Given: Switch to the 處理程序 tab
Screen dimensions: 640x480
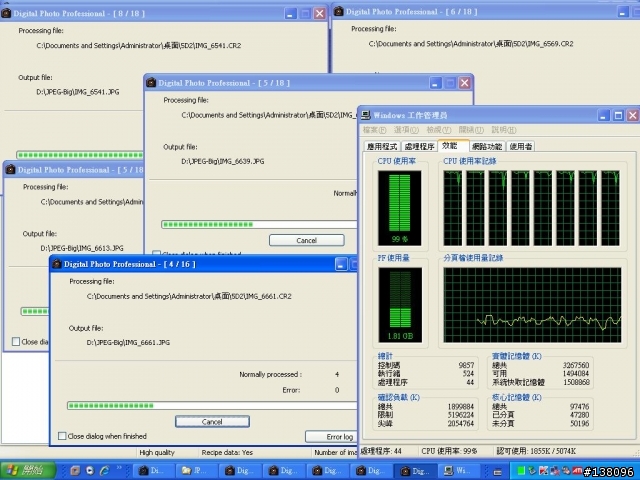Looking at the screenshot, I should pos(419,147).
